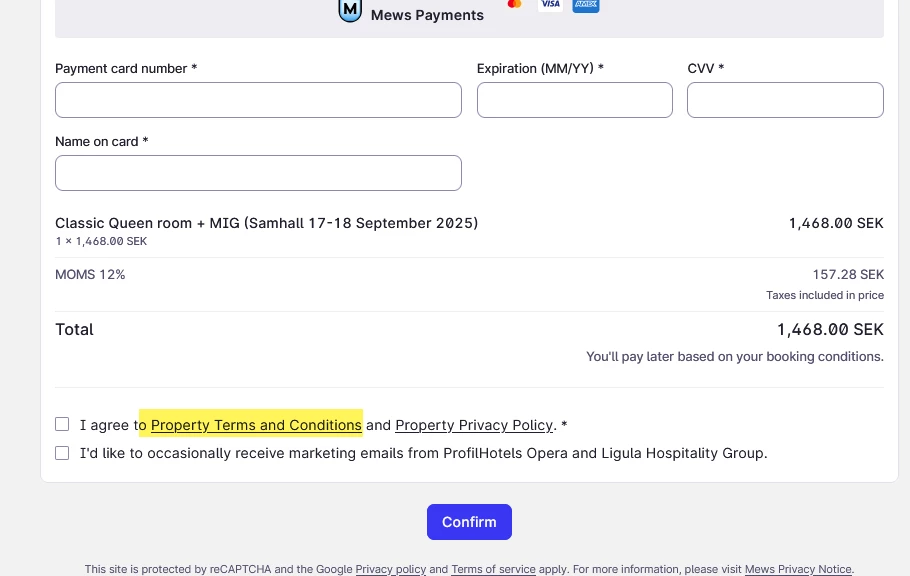910x576 pixels.
Task: Focus the Name on card field
Action: coord(258,173)
